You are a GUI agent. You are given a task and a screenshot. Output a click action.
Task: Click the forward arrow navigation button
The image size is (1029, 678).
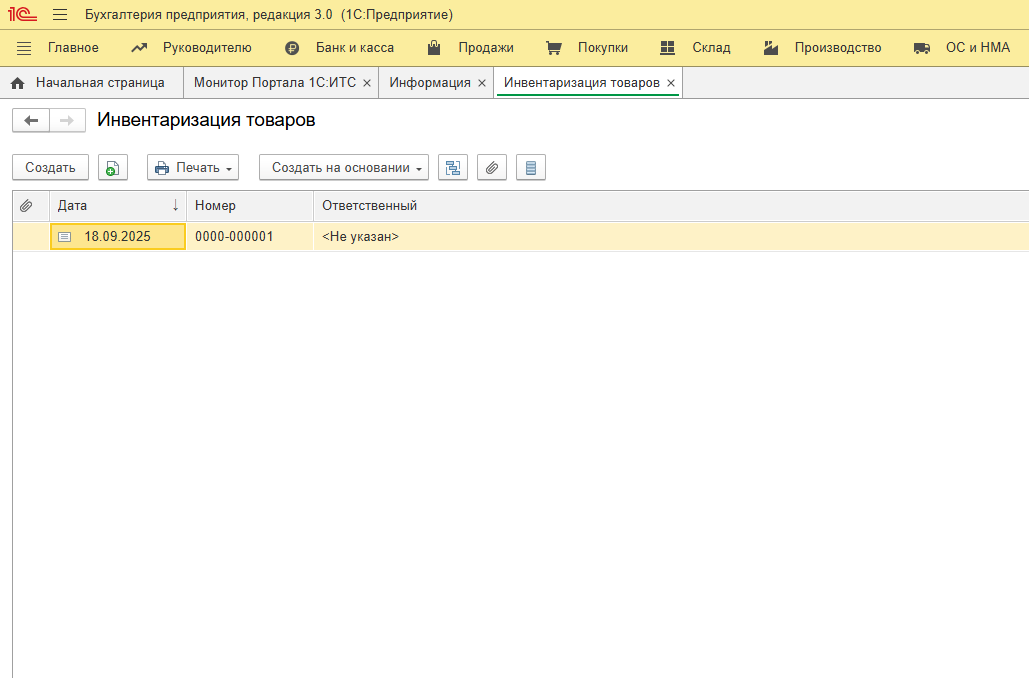[x=67, y=121]
